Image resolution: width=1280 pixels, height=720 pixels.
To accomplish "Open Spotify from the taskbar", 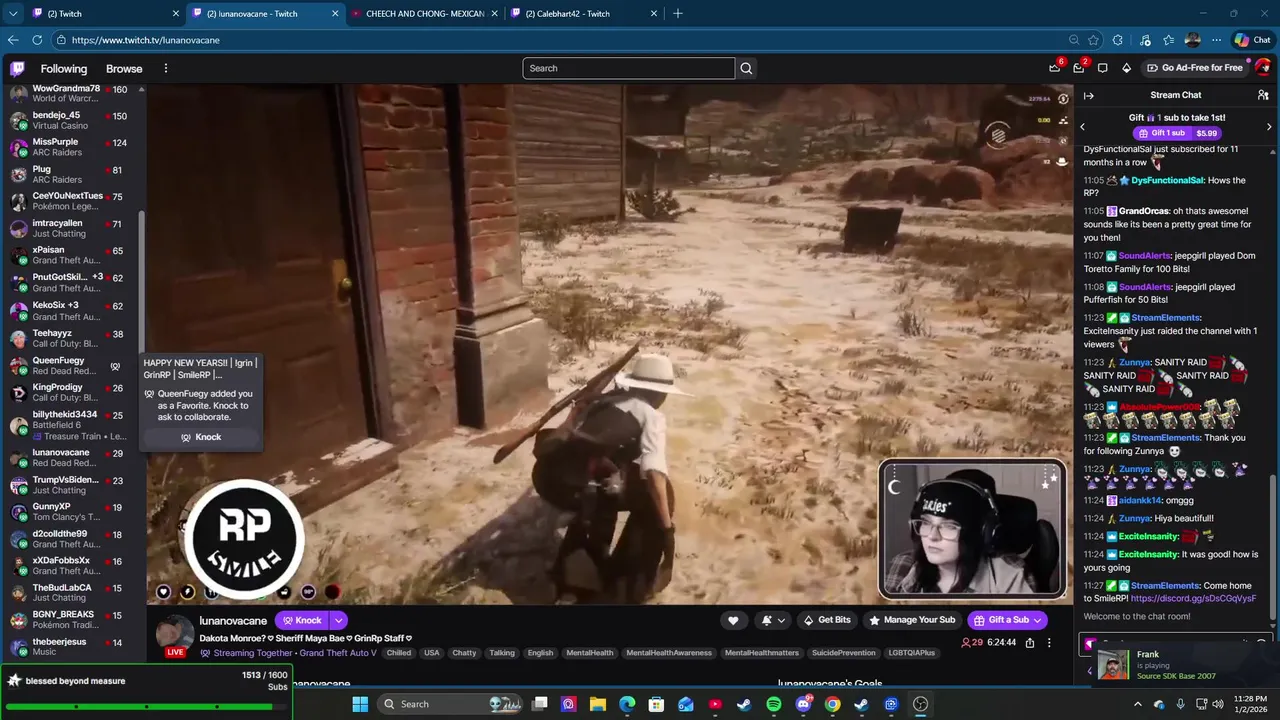I will point(773,704).
